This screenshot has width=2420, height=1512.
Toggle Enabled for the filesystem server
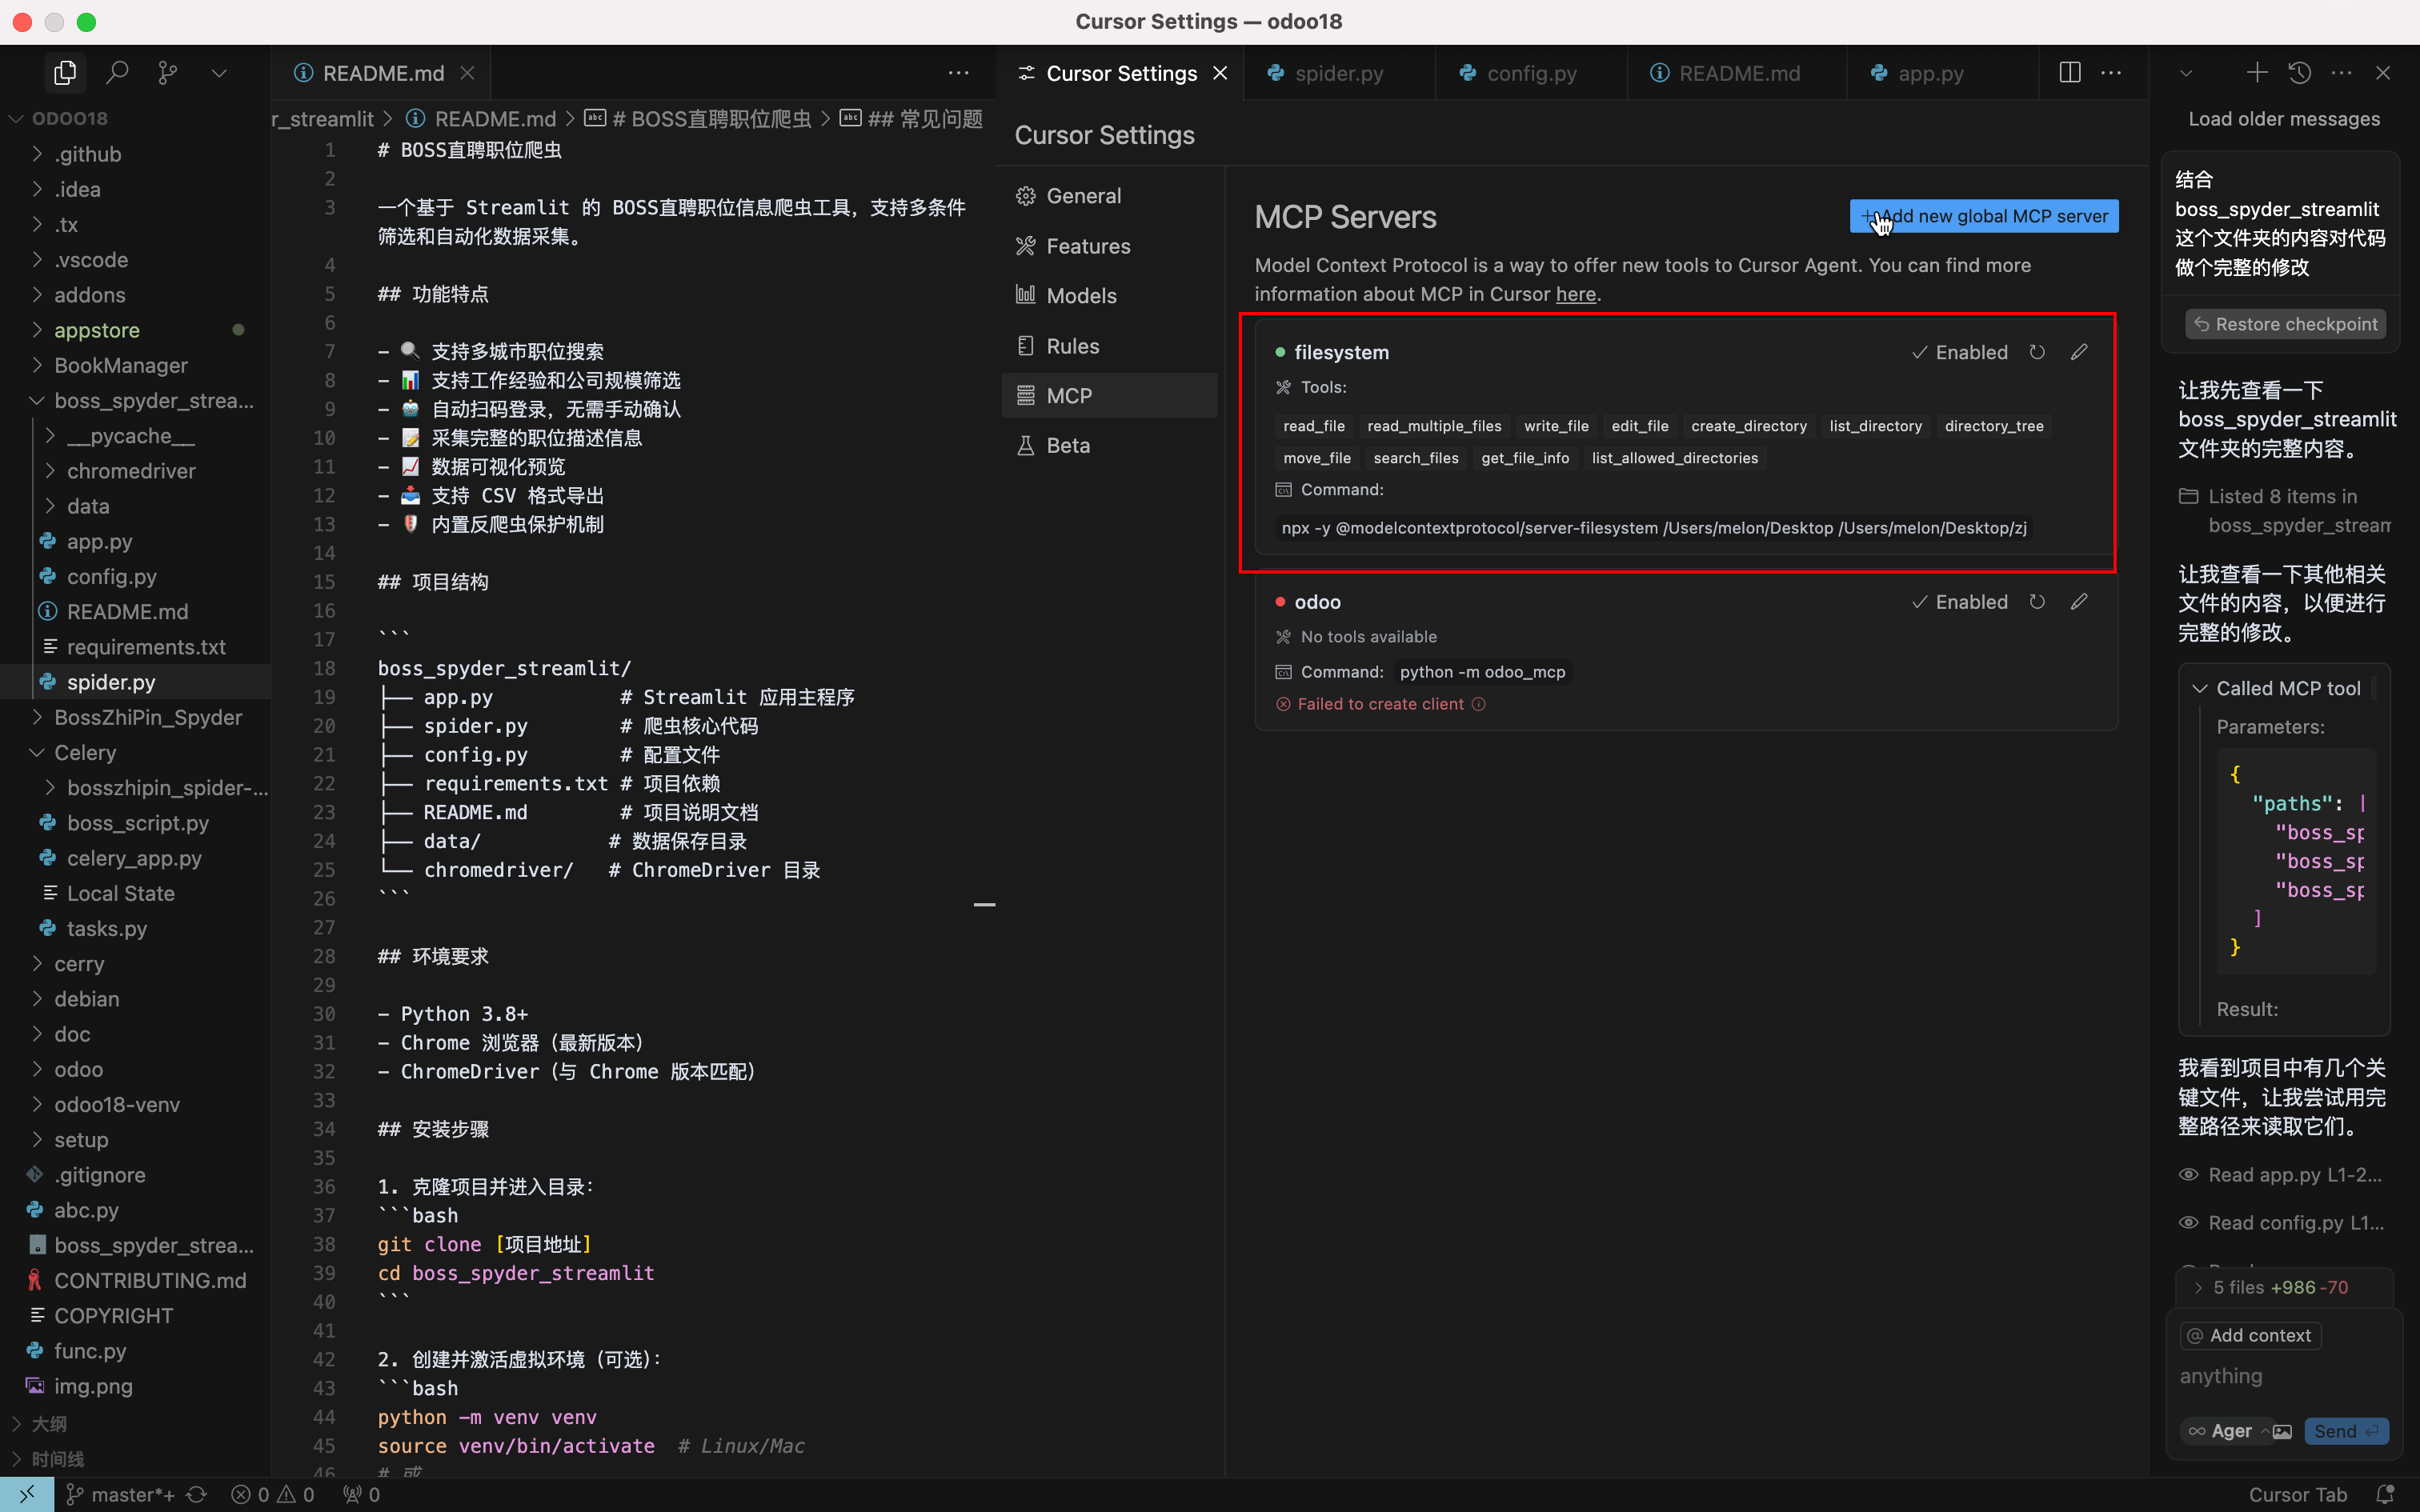(1959, 352)
